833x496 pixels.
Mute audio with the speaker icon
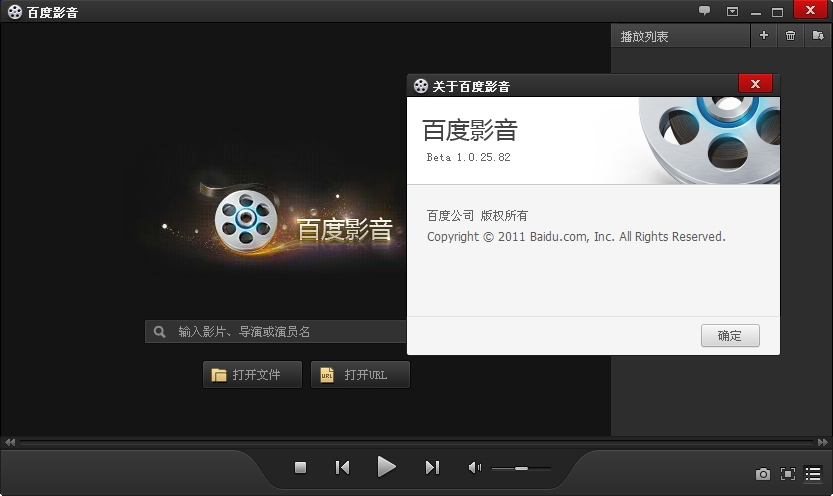coord(474,467)
